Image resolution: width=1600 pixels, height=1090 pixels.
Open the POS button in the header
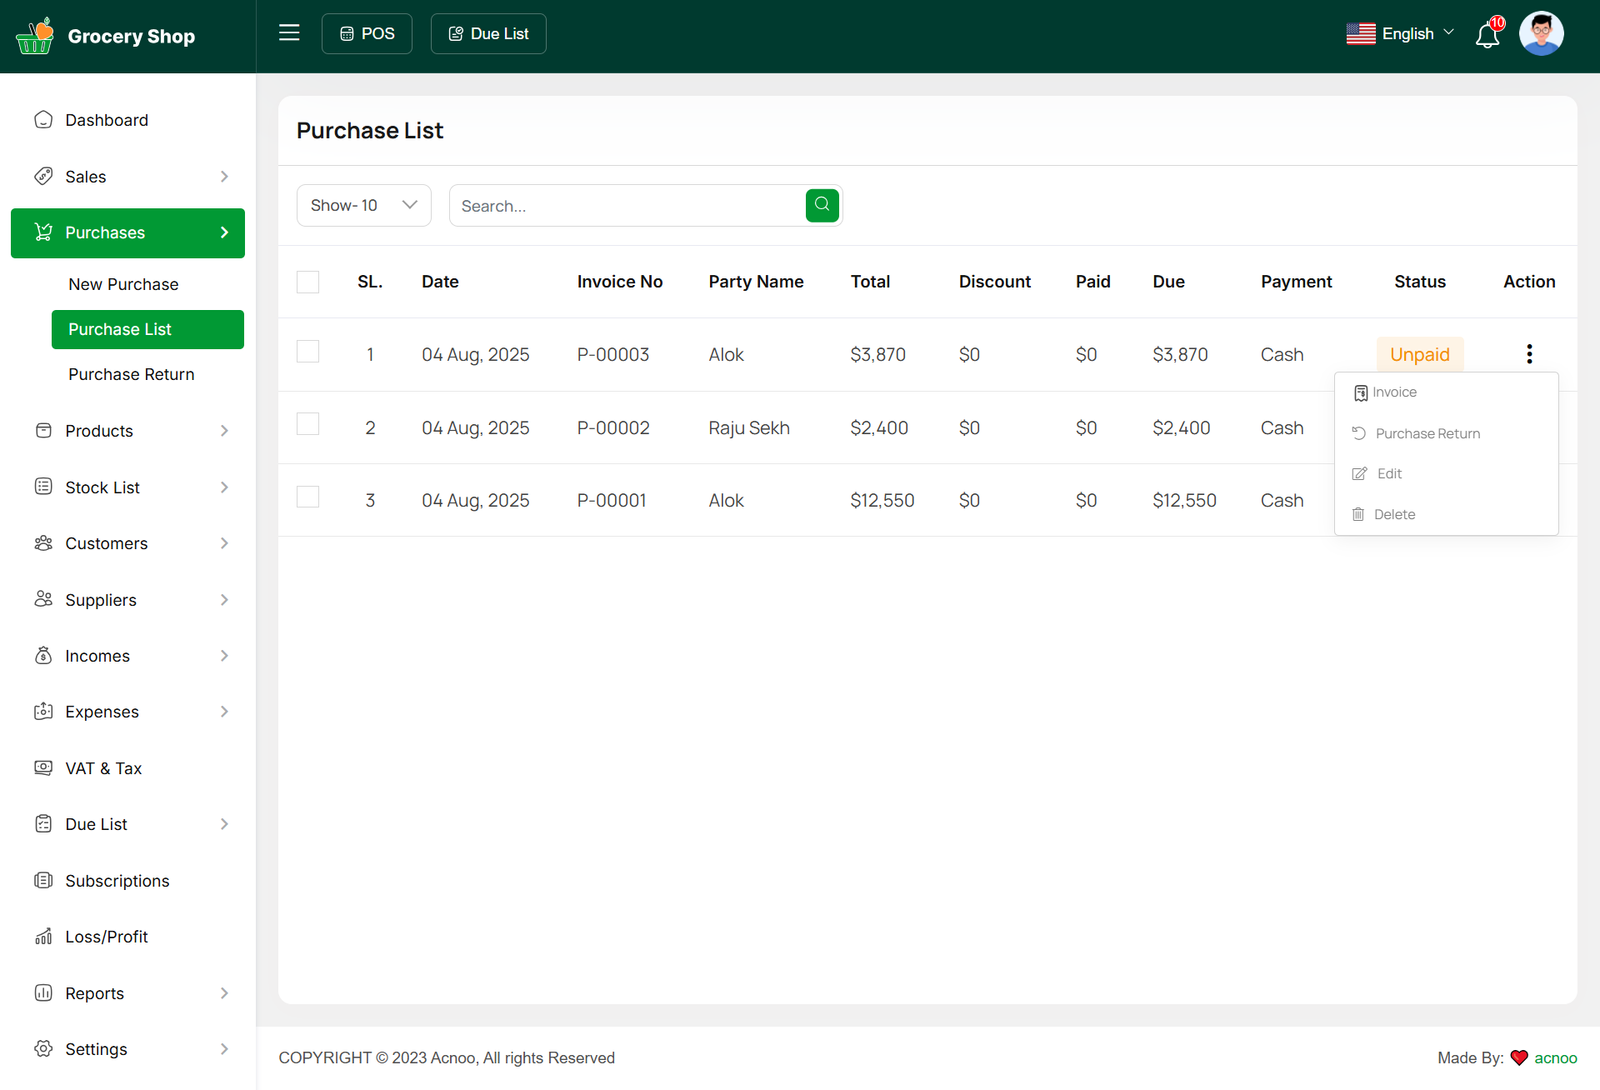click(367, 34)
